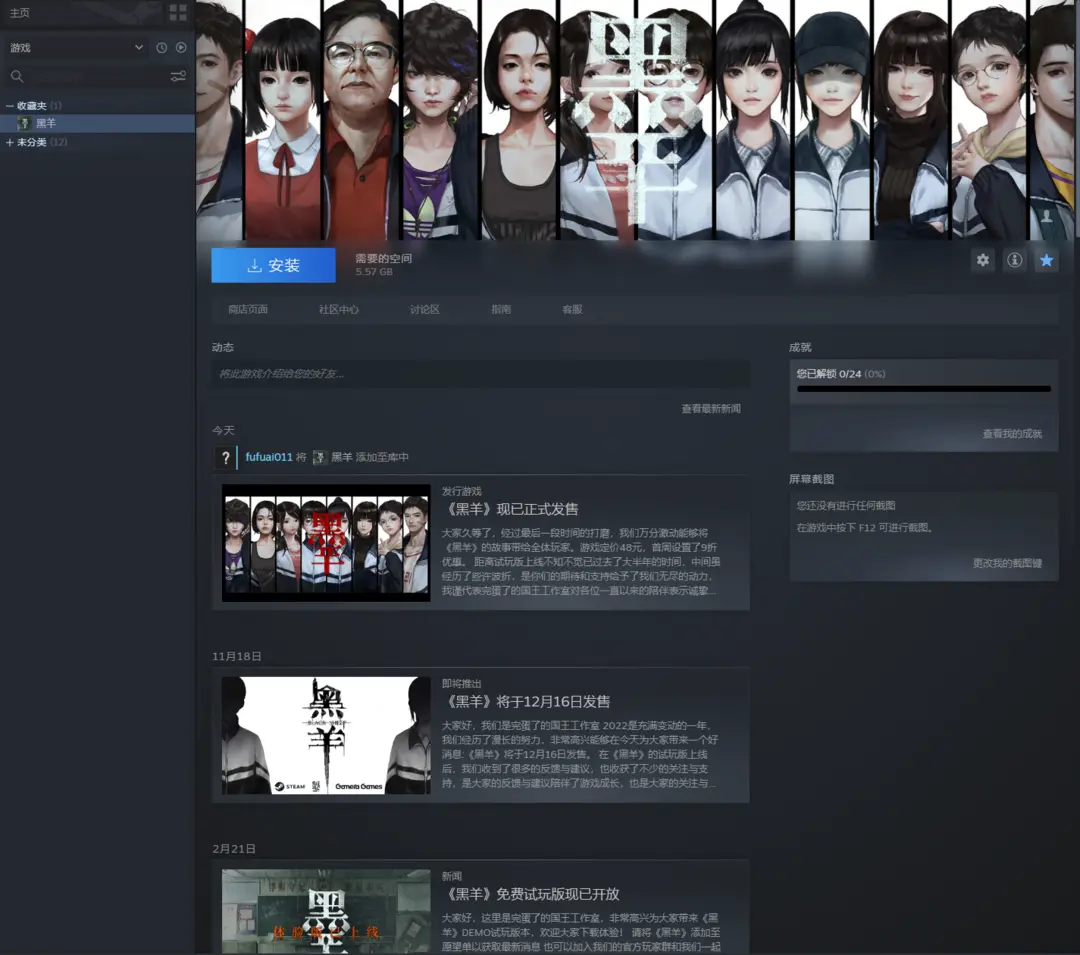Click the share-with-friends input field
Image resolution: width=1080 pixels, height=955 pixels.
coord(481,374)
